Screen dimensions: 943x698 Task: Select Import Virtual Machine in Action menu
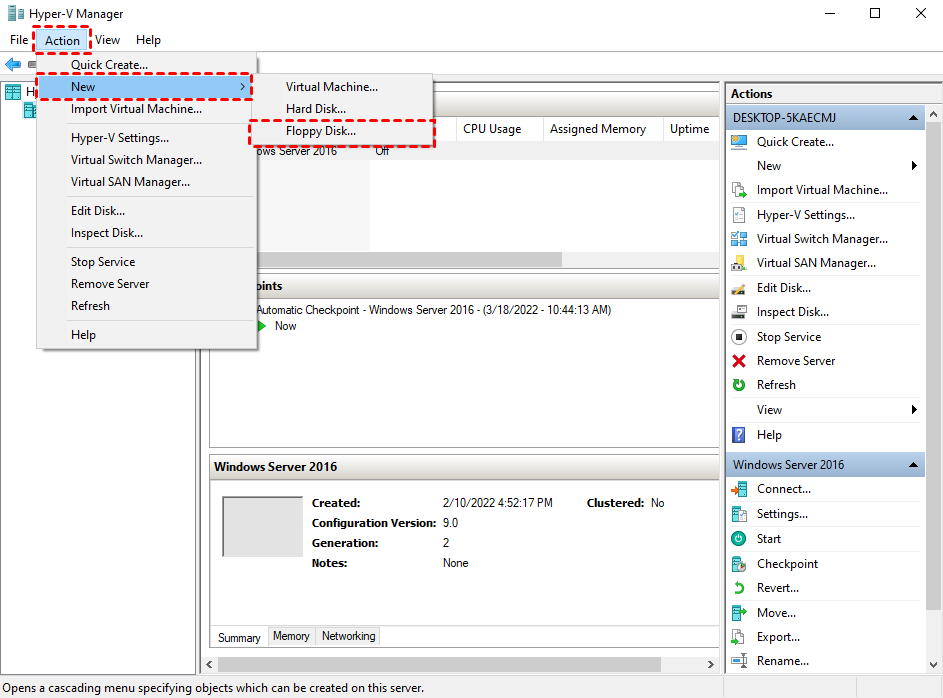pyautogui.click(x=147, y=109)
